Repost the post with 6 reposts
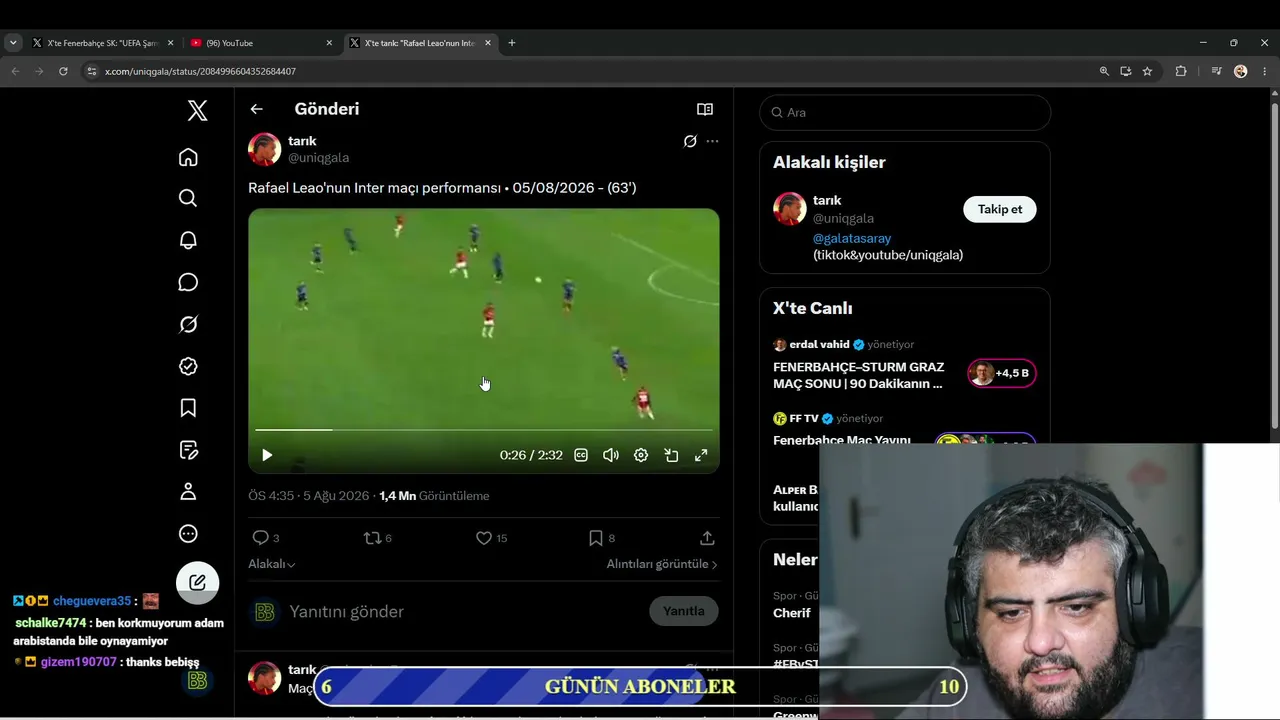1280x720 pixels. (x=377, y=538)
